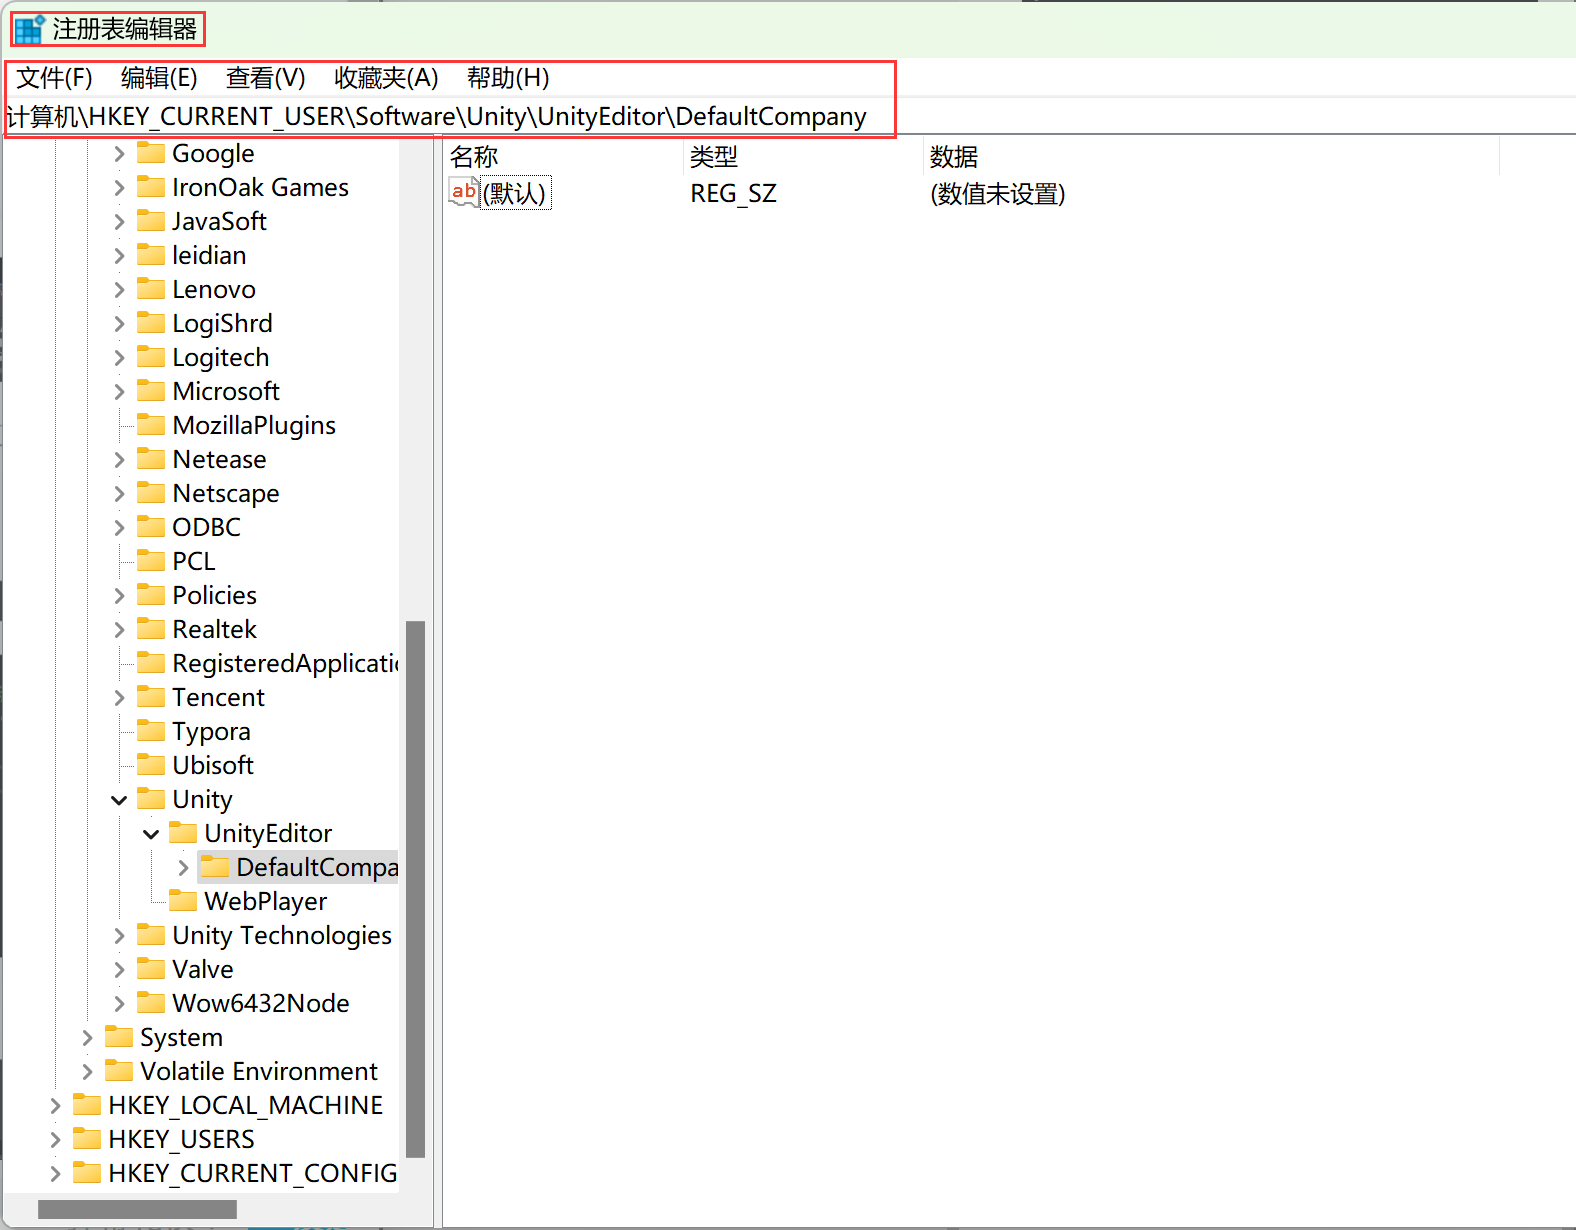Open the 文件(F) menu
Viewport: 1576px width, 1230px height.
point(54,78)
